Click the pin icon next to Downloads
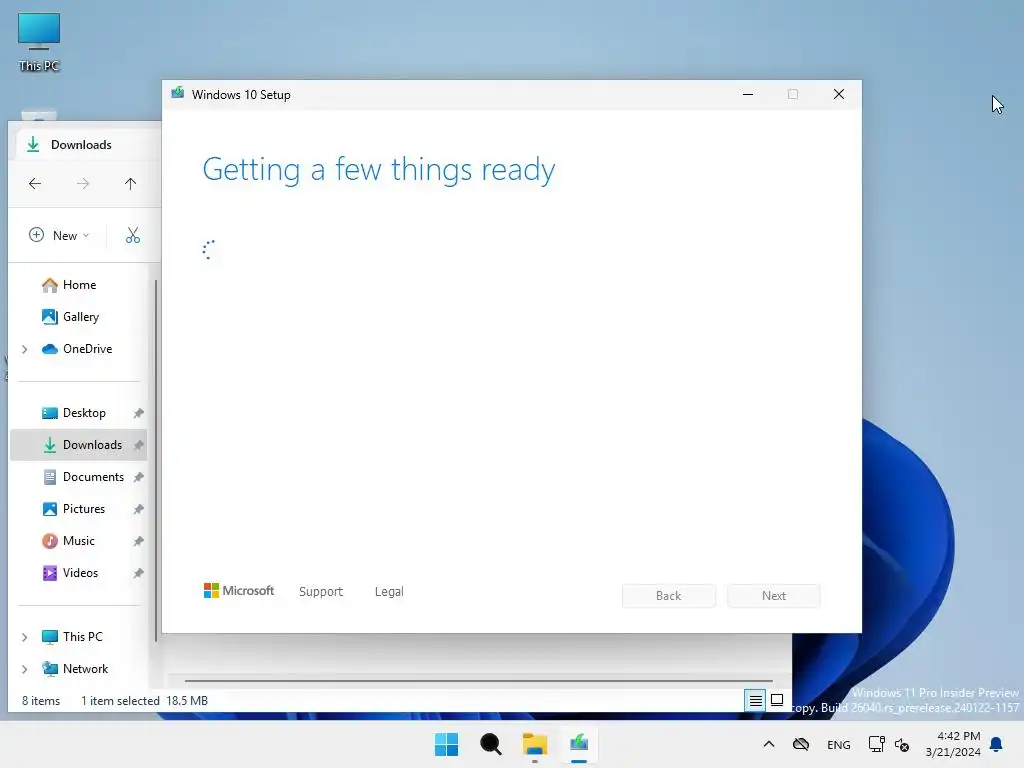Viewport: 1024px width, 768px height. click(138, 445)
